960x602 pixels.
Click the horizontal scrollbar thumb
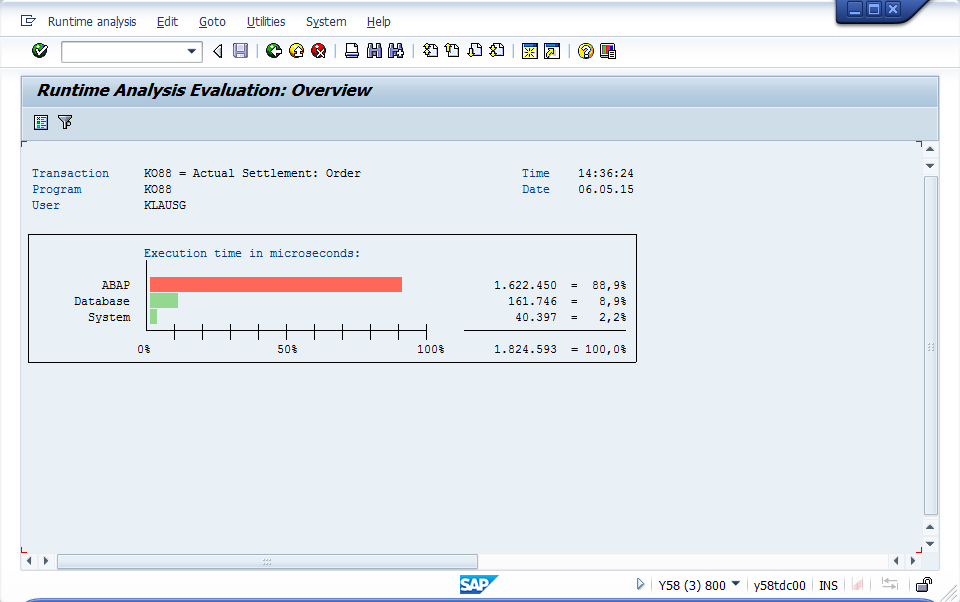(x=267, y=561)
